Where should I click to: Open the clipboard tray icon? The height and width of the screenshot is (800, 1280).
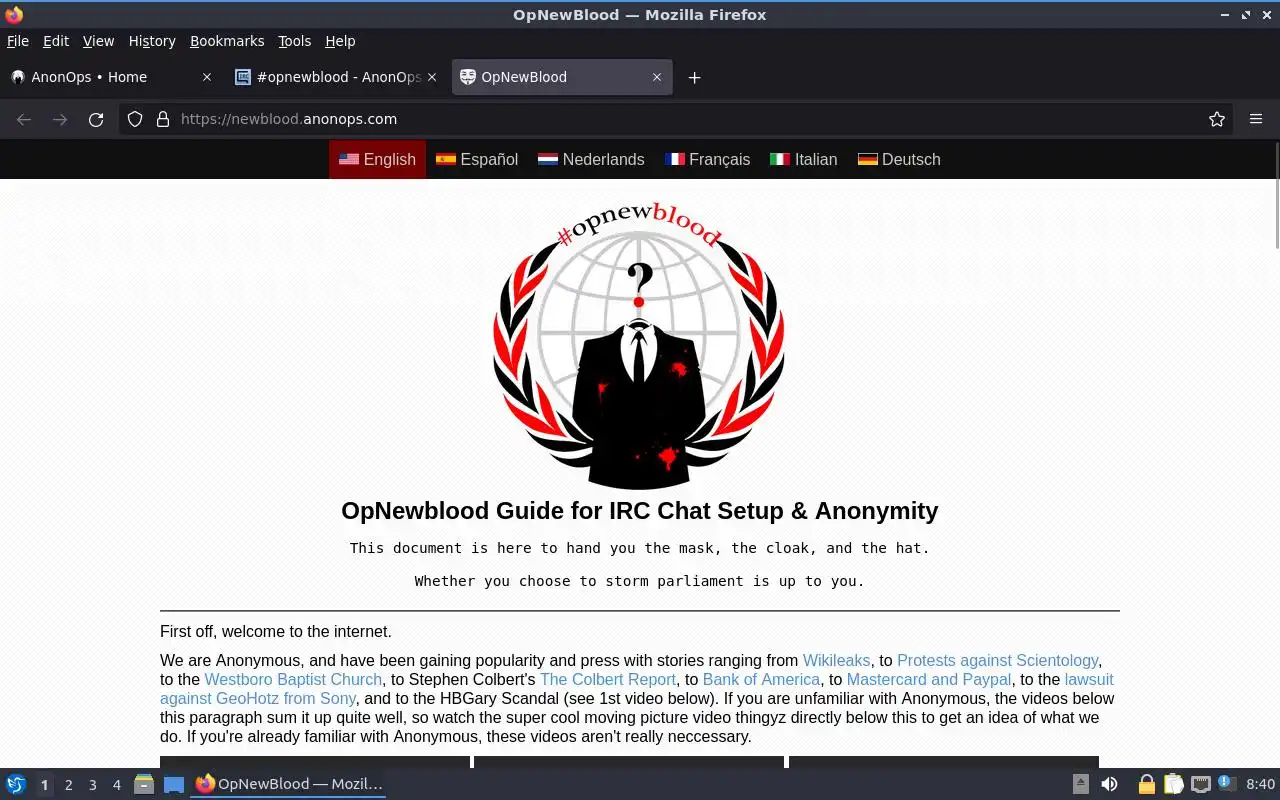[x=1173, y=784]
